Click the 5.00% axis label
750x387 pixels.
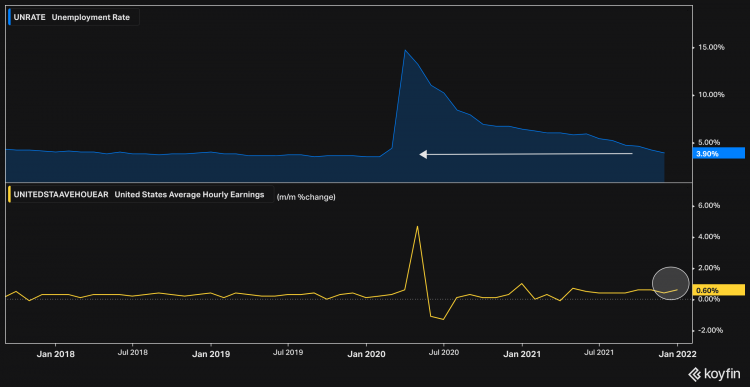coord(709,142)
